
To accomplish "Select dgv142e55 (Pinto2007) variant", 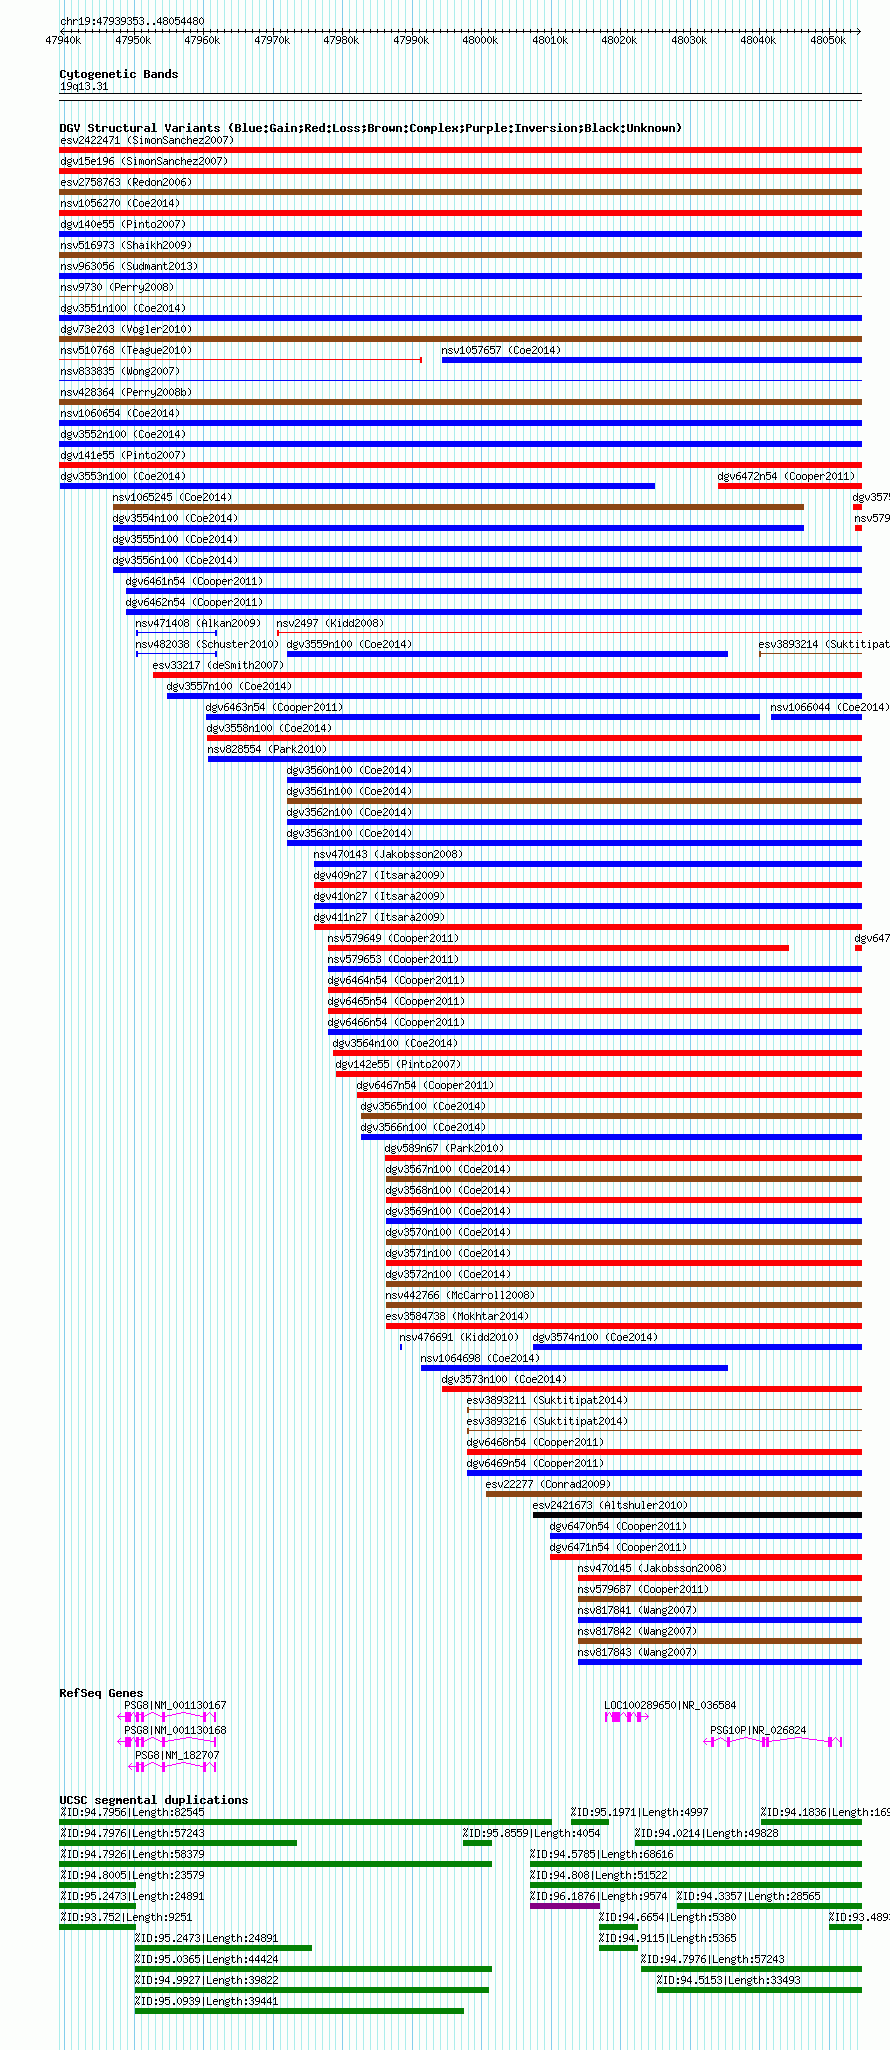I will 398,1064.
